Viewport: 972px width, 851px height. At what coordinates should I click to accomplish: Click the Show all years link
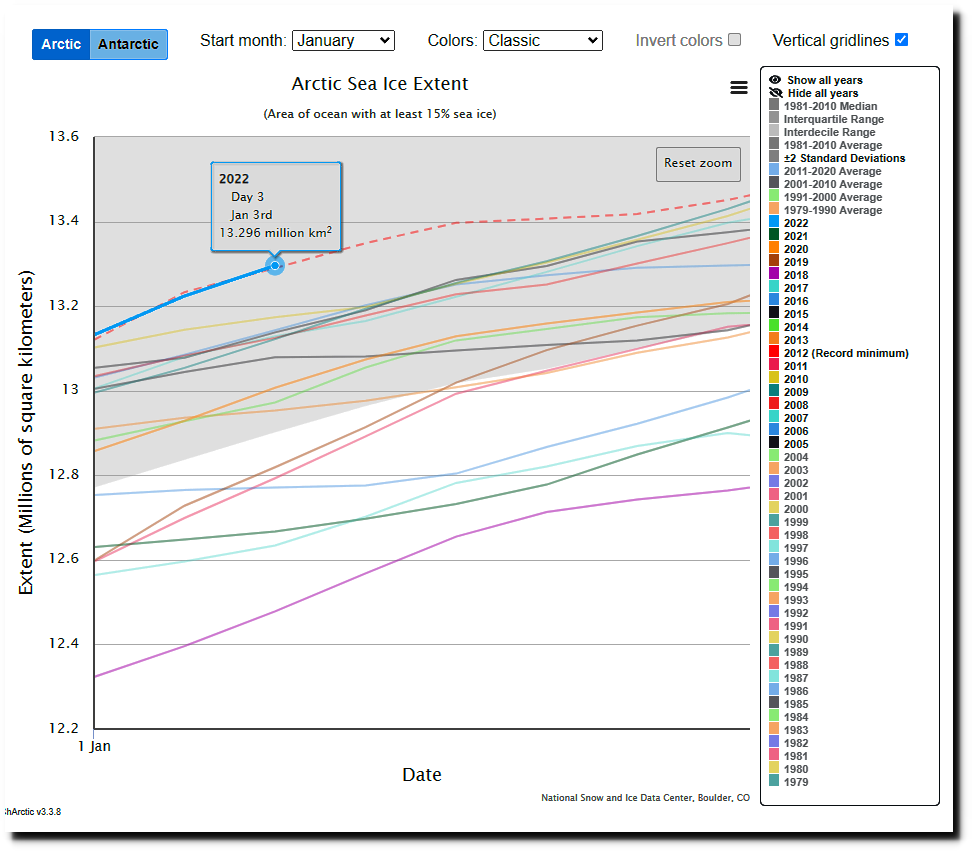[824, 80]
